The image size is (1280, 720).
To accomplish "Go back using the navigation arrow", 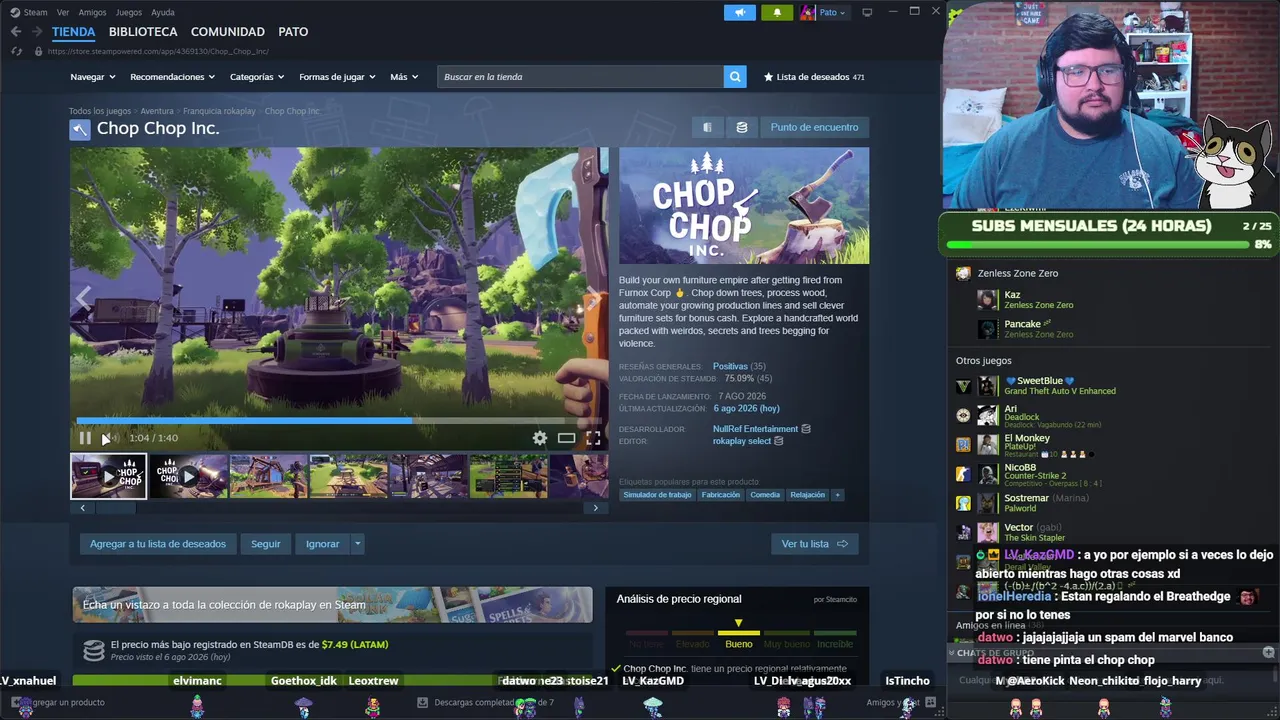I will pos(16,32).
